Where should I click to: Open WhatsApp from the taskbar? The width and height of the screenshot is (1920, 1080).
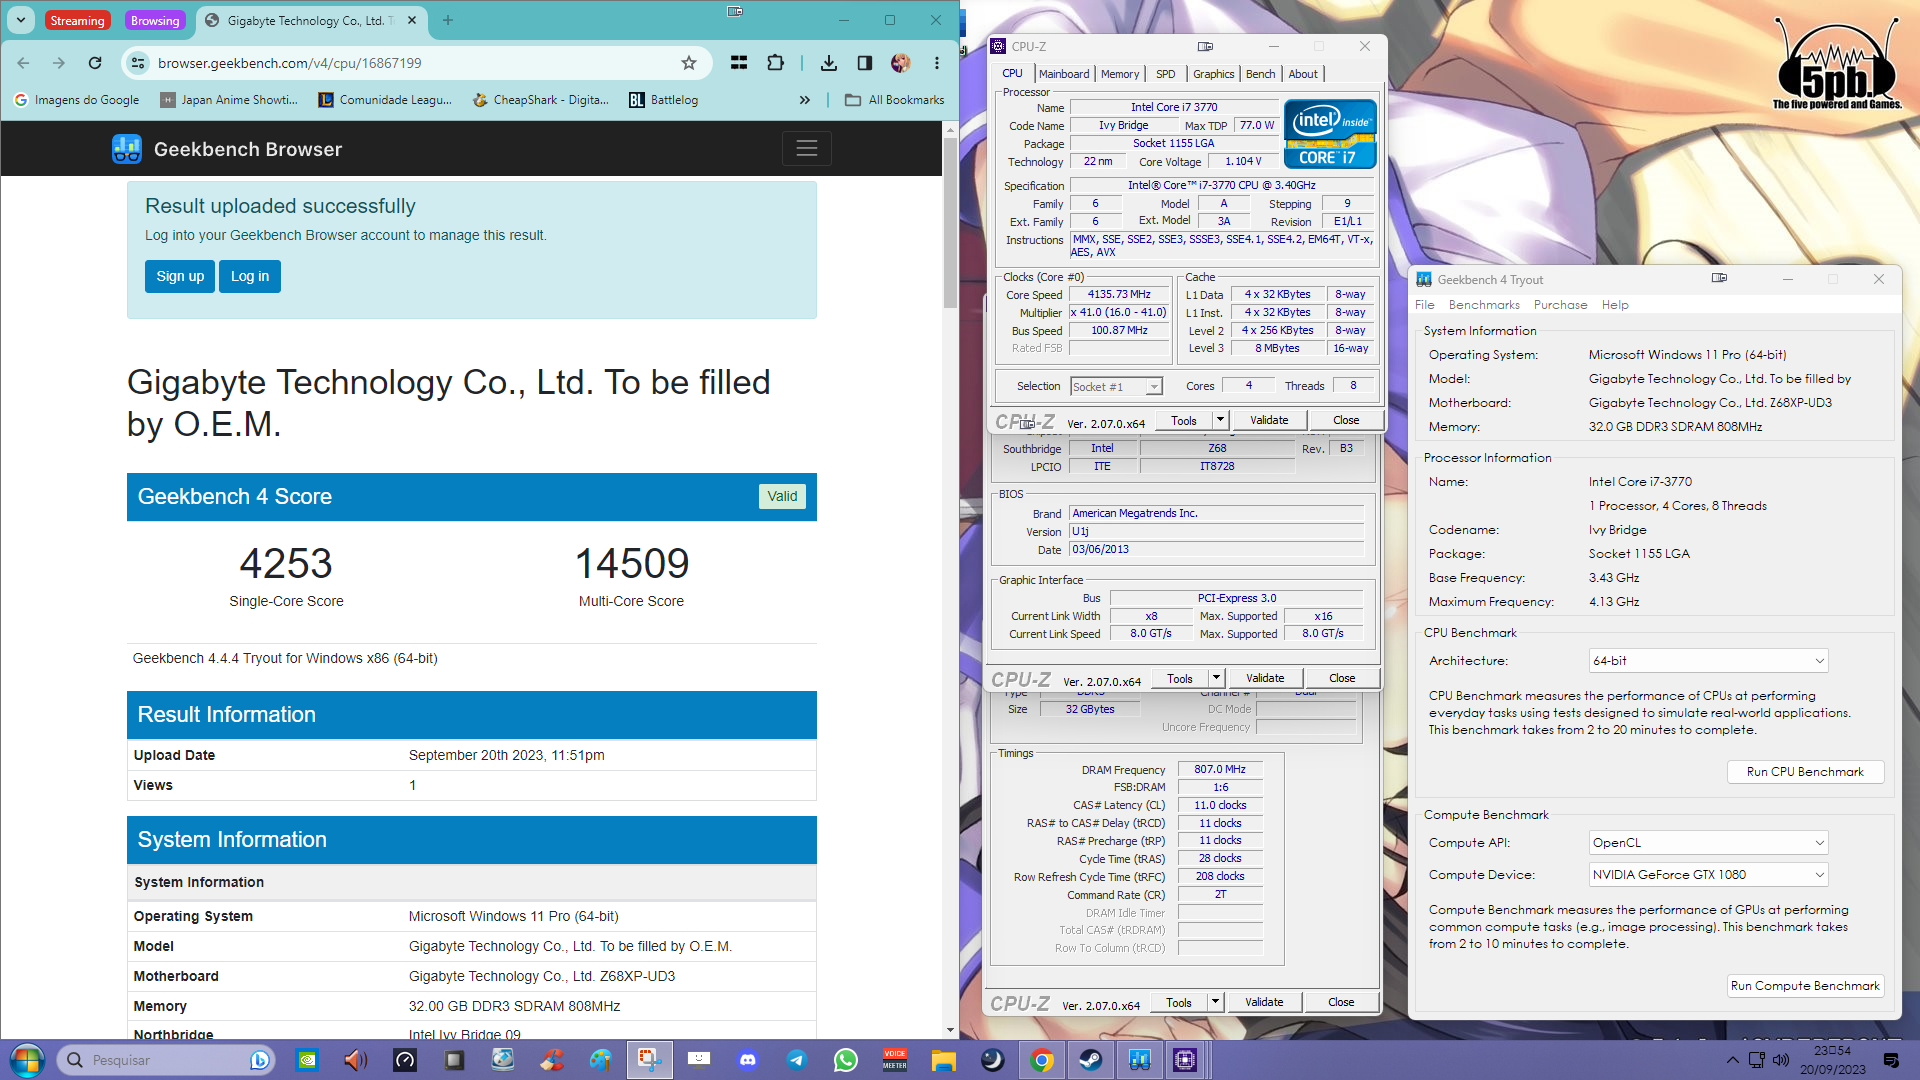[846, 1060]
